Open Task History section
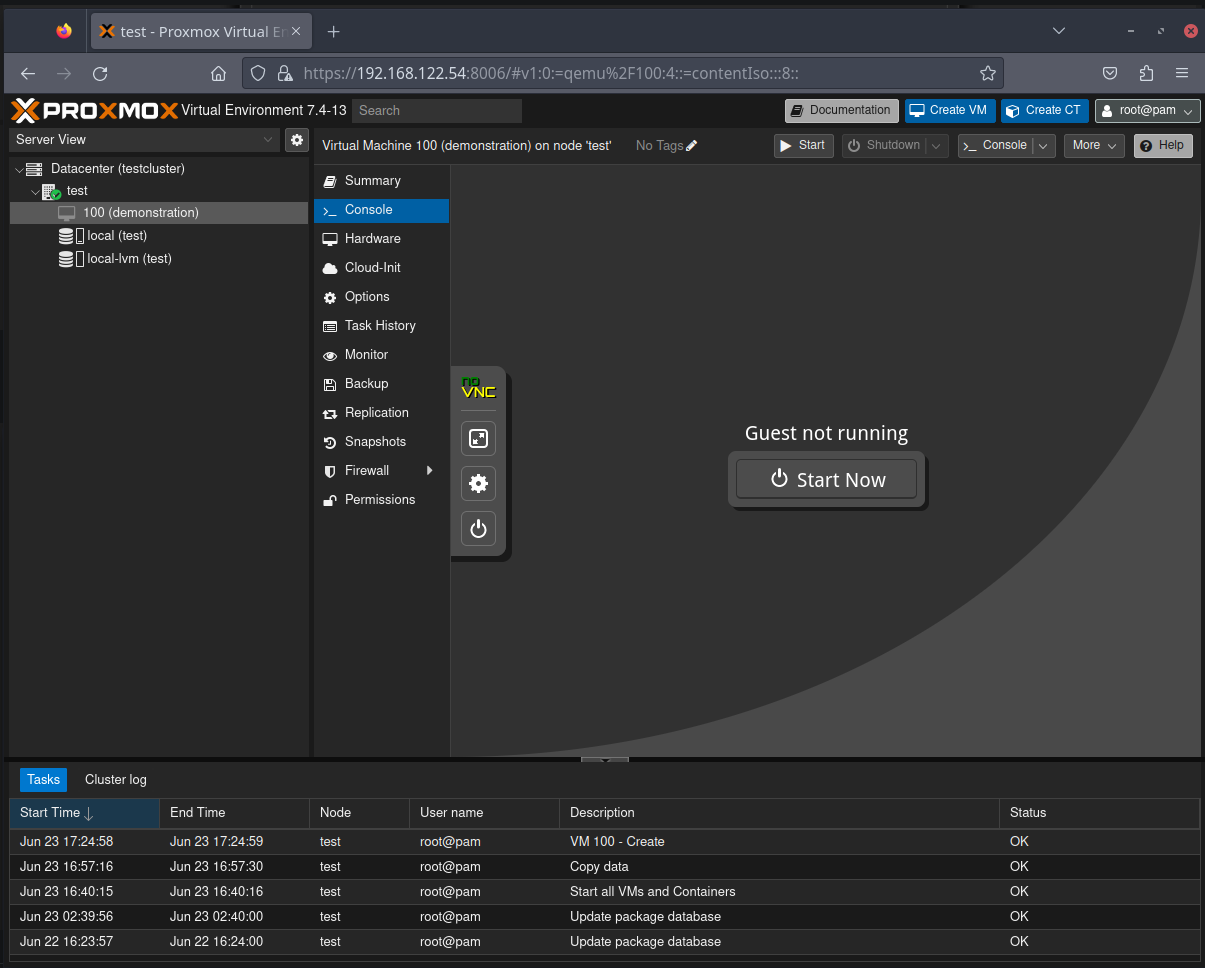This screenshot has height=968, width=1205. [381, 326]
